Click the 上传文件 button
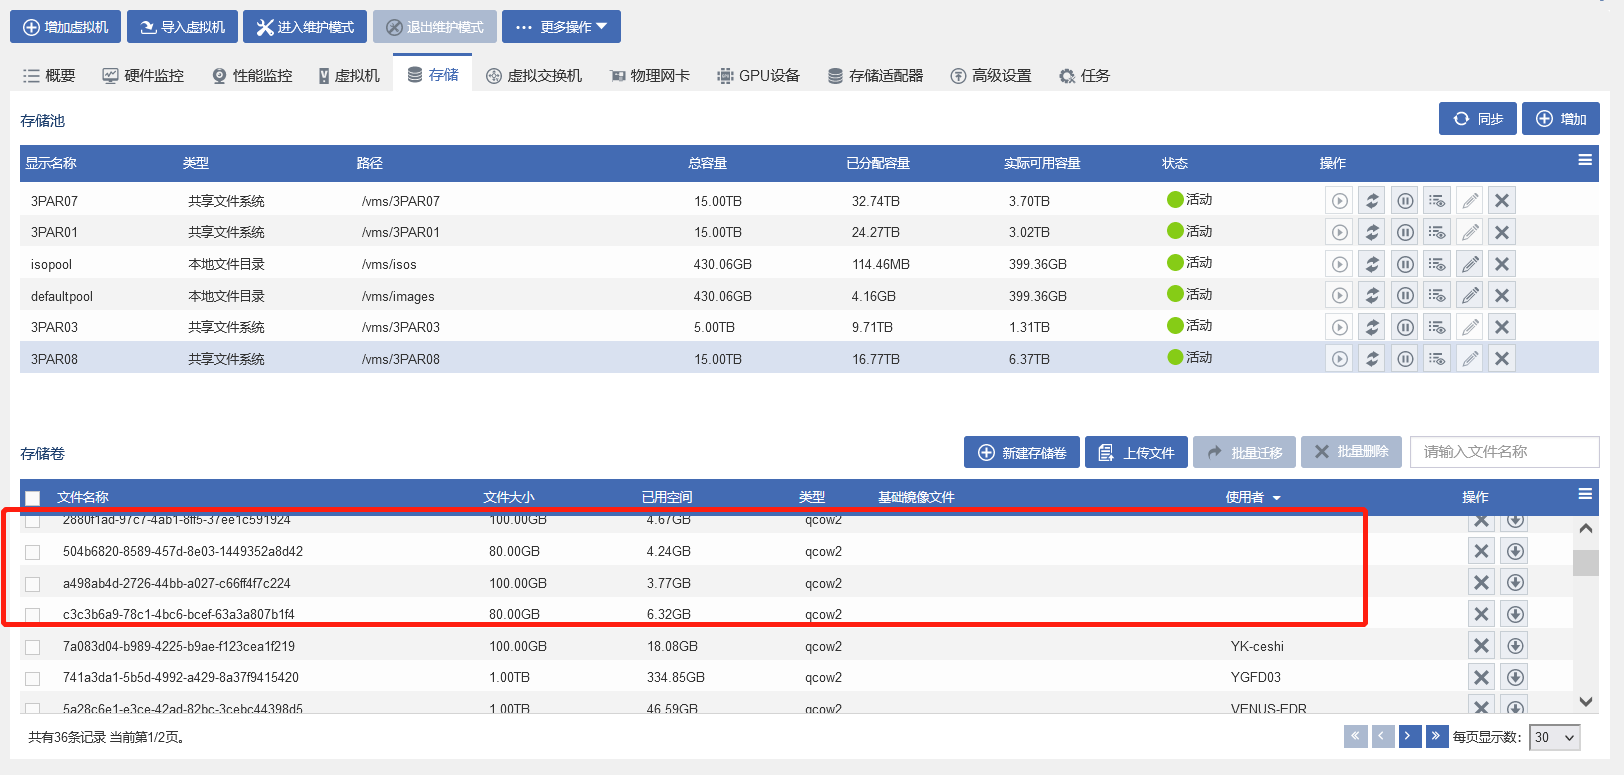Viewport: 1624px width, 775px height. pos(1137,452)
